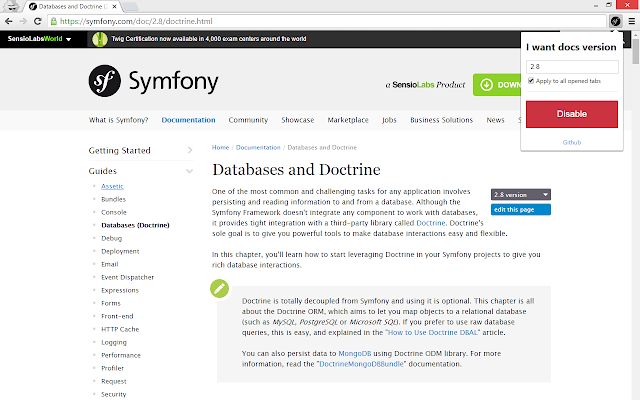Screen dimensions: 640x400
Task: Reload the page with the refresh icon
Action: coord(38,21)
